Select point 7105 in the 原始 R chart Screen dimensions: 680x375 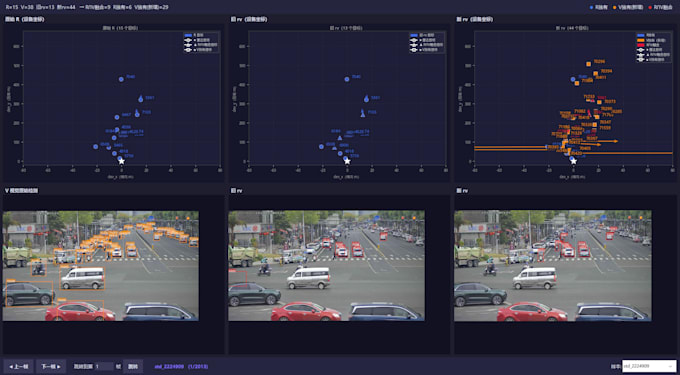(137, 114)
